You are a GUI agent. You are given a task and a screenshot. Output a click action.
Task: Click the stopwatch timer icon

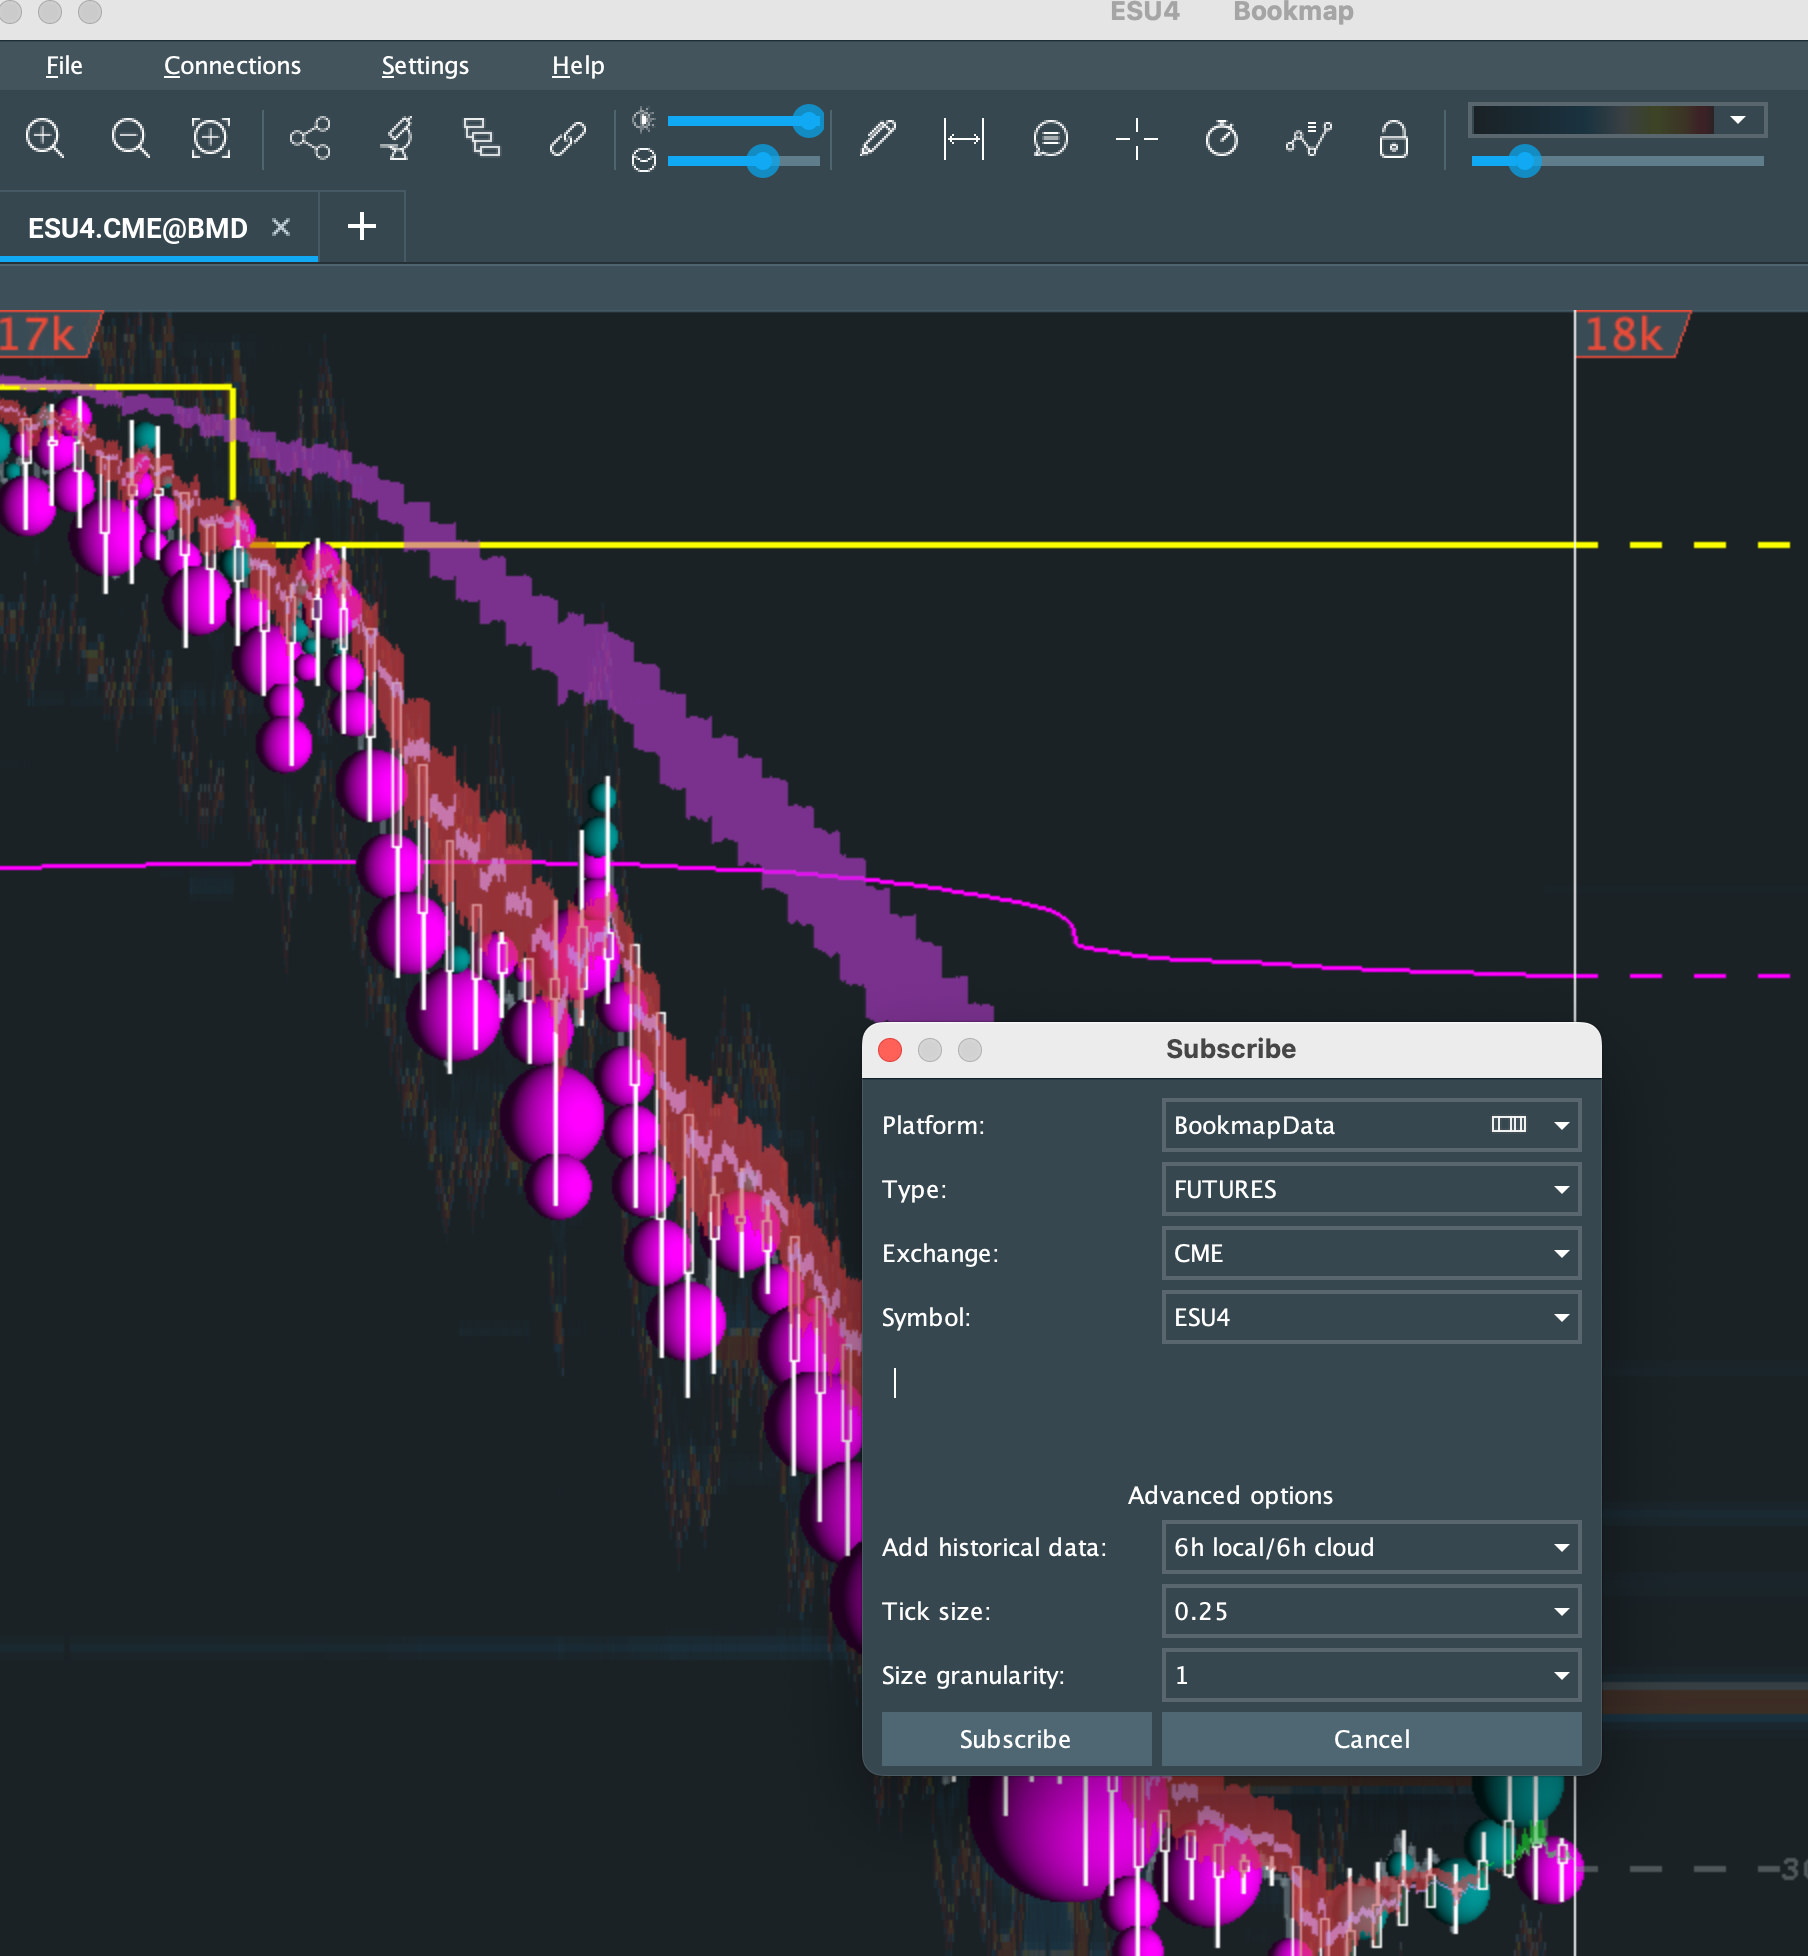click(1221, 138)
